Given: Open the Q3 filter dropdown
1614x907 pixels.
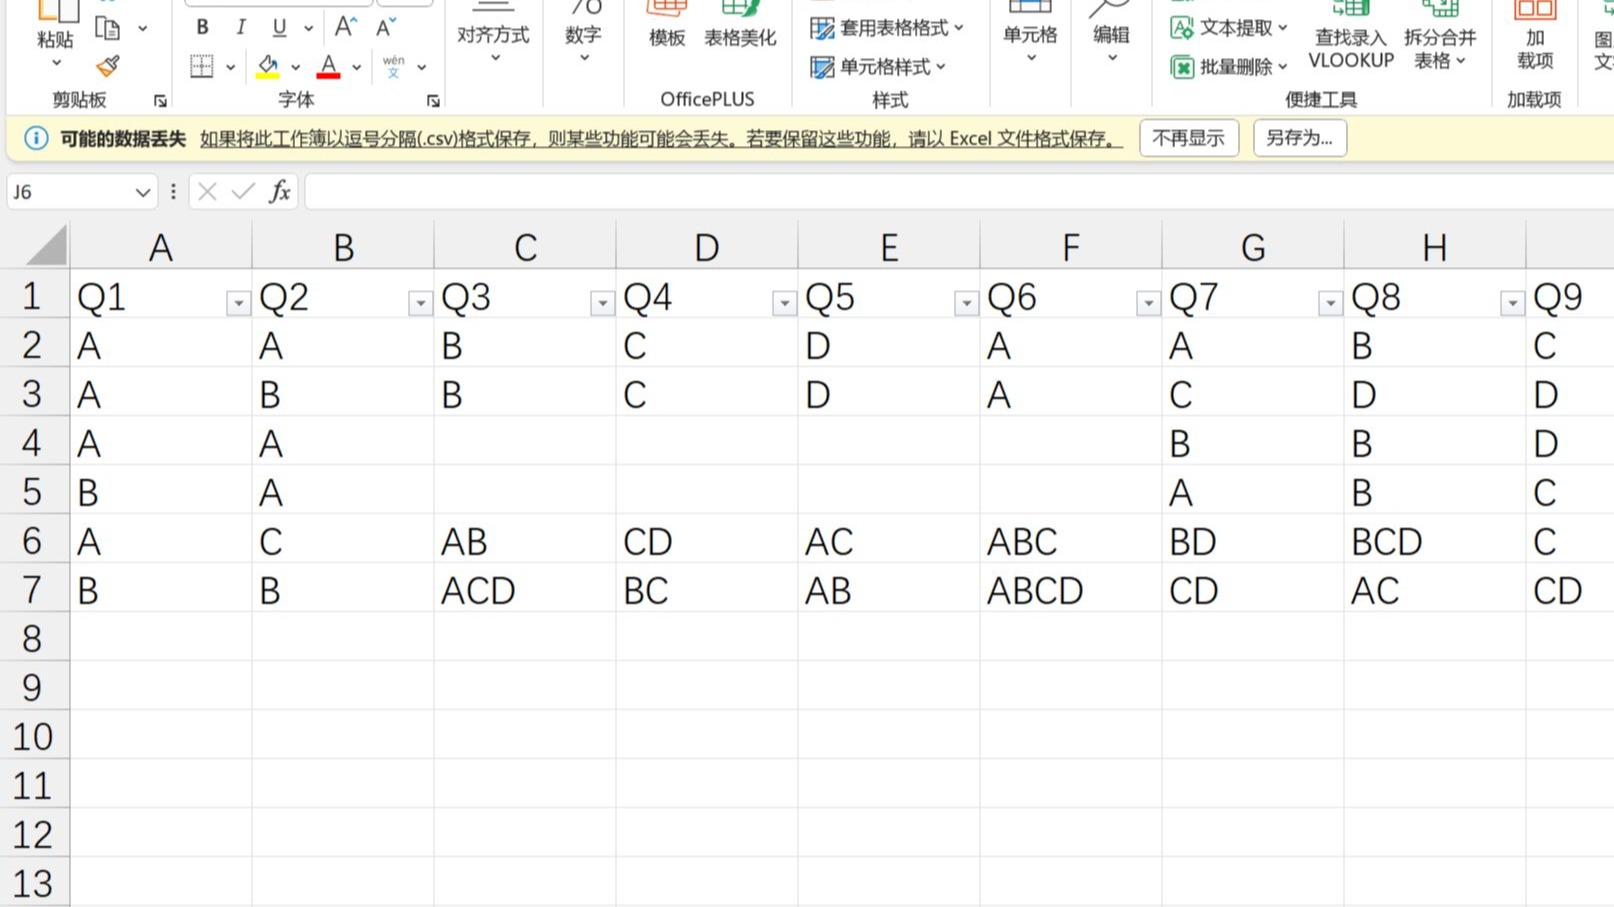Looking at the screenshot, I should click(602, 303).
